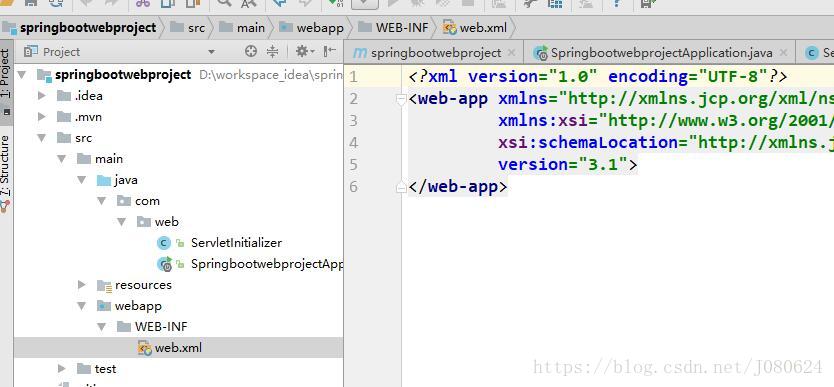The height and width of the screenshot is (387, 834).
Task: Collapse the WEB-INF folder in tree
Action: click(102, 327)
